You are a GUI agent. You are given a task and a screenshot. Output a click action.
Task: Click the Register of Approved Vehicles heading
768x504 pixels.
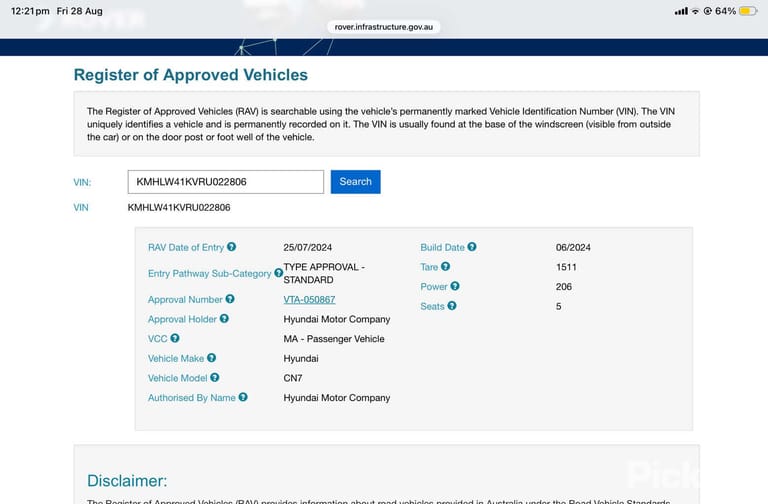coord(191,74)
